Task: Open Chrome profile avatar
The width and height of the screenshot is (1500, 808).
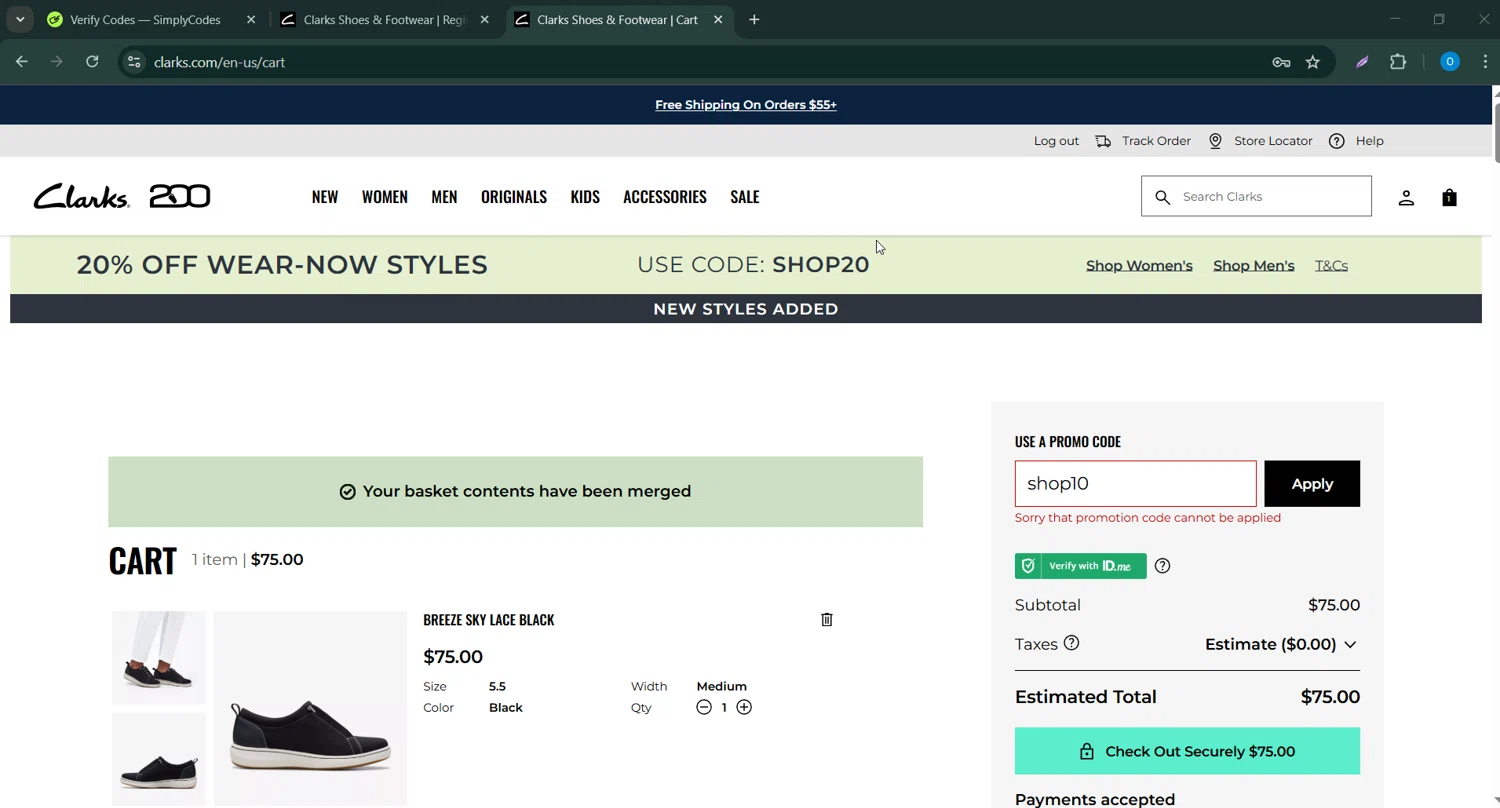Action: pos(1449,62)
